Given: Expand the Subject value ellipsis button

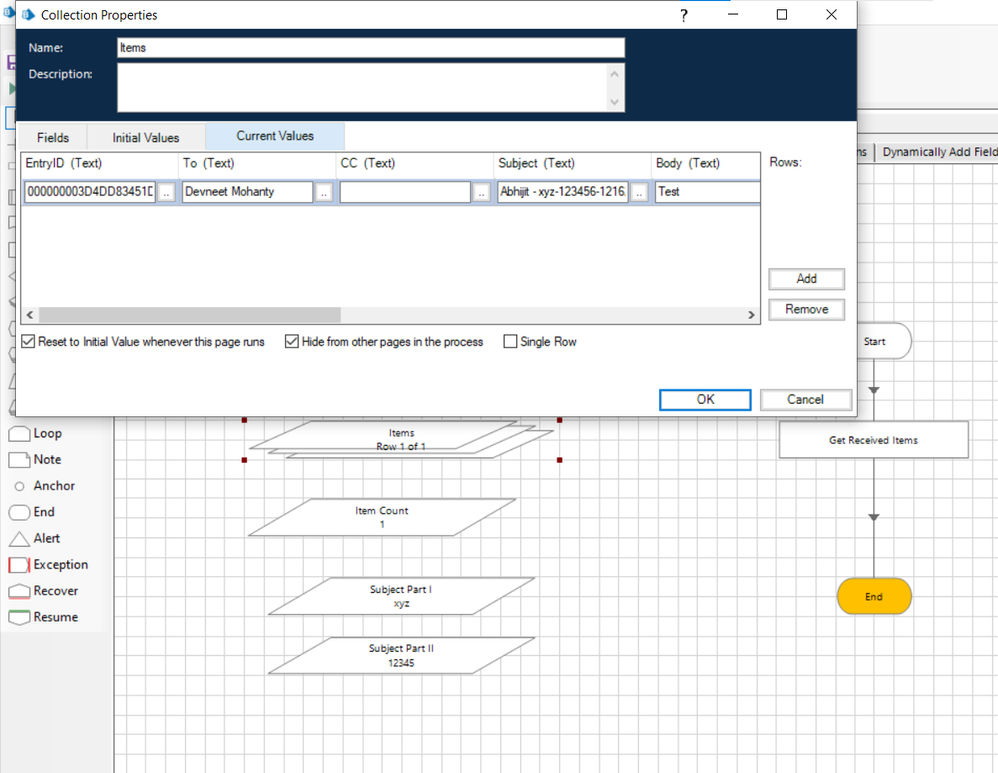Looking at the screenshot, I should coord(640,192).
